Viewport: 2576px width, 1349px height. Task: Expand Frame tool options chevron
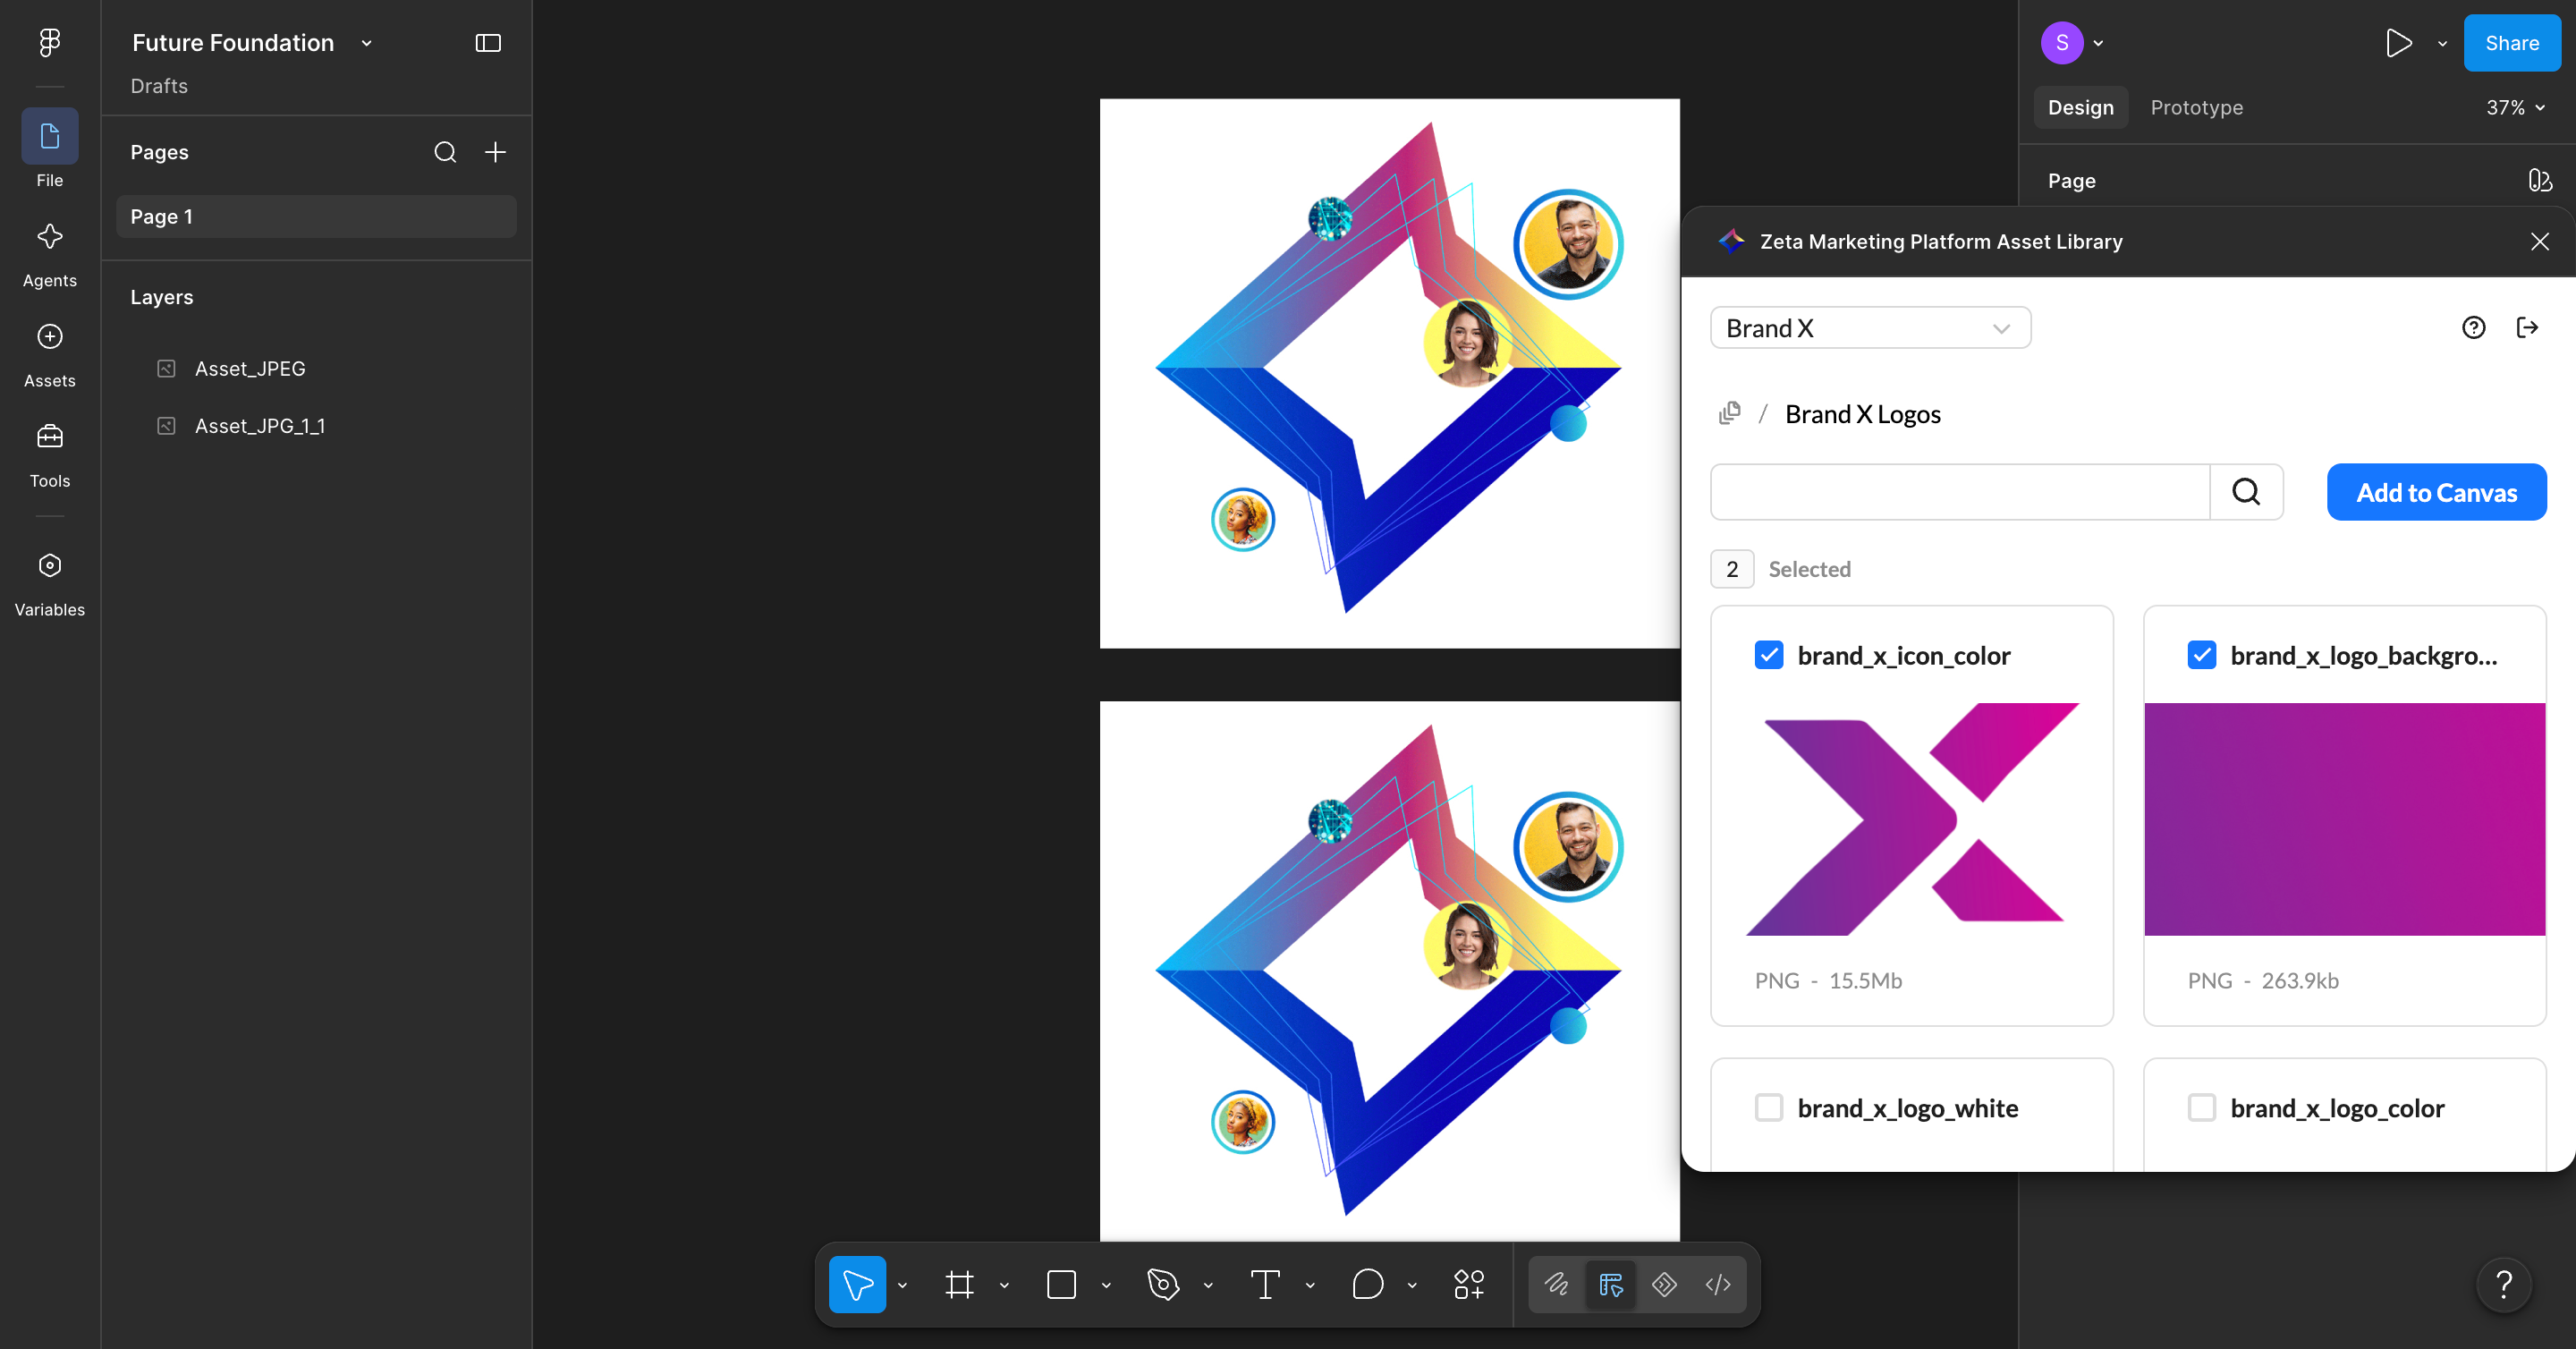click(x=1004, y=1285)
